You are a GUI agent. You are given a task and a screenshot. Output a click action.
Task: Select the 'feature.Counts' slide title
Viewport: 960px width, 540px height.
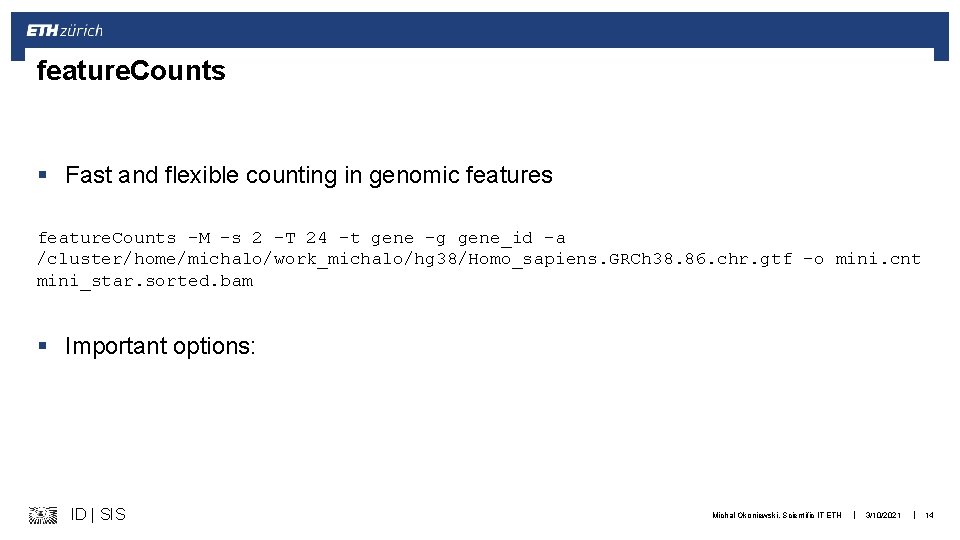point(131,71)
